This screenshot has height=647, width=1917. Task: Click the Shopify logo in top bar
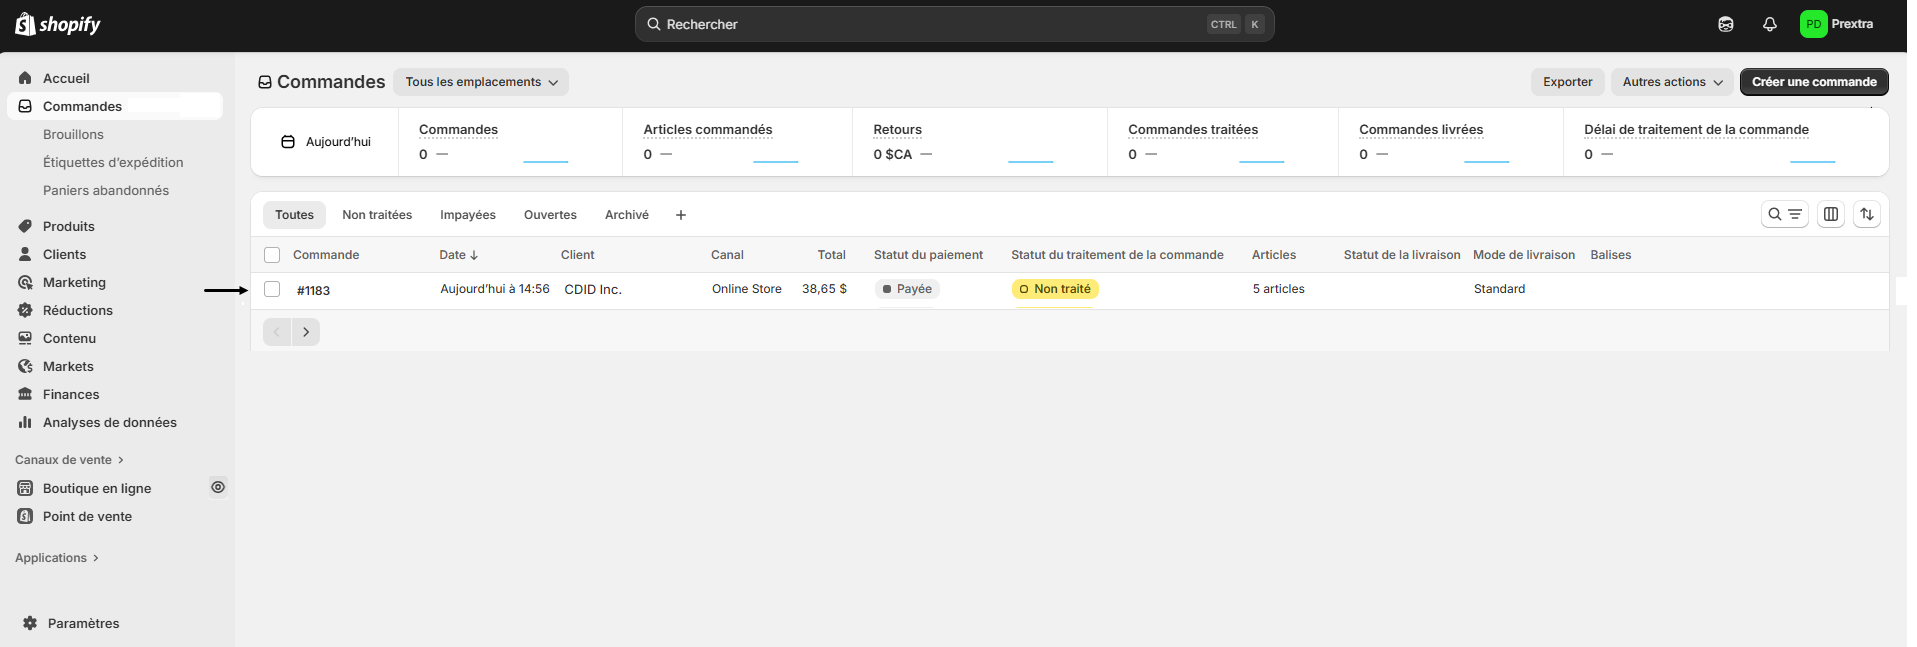tap(58, 24)
